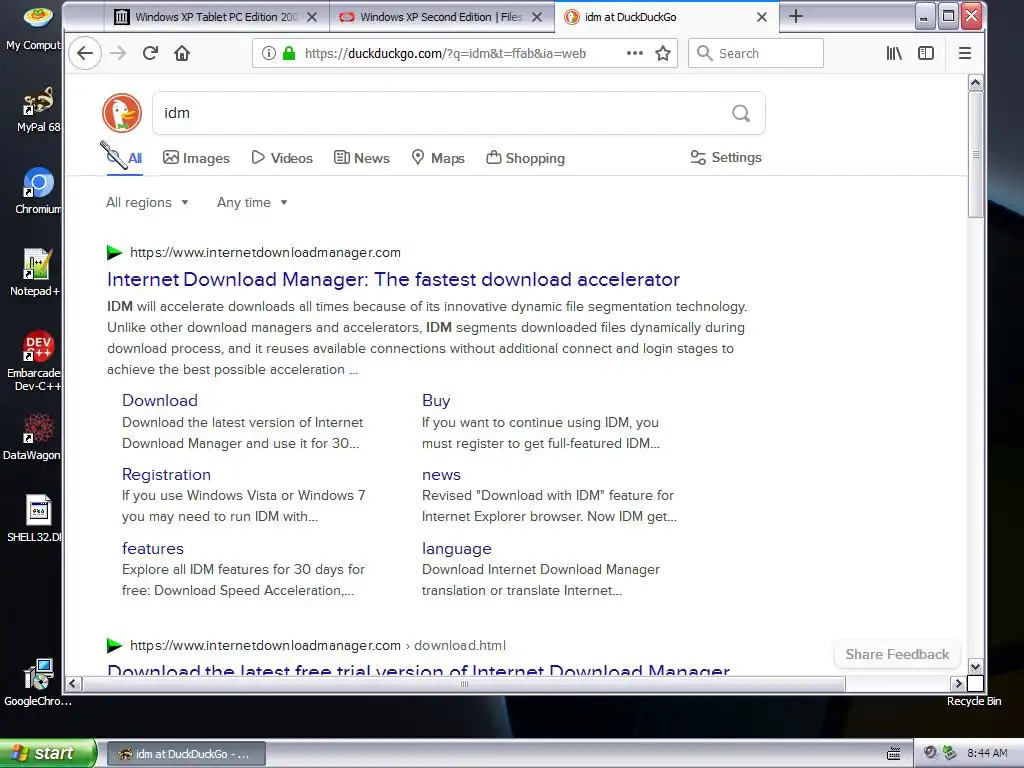Close the idm at DuckDuckGo tab

[761, 17]
